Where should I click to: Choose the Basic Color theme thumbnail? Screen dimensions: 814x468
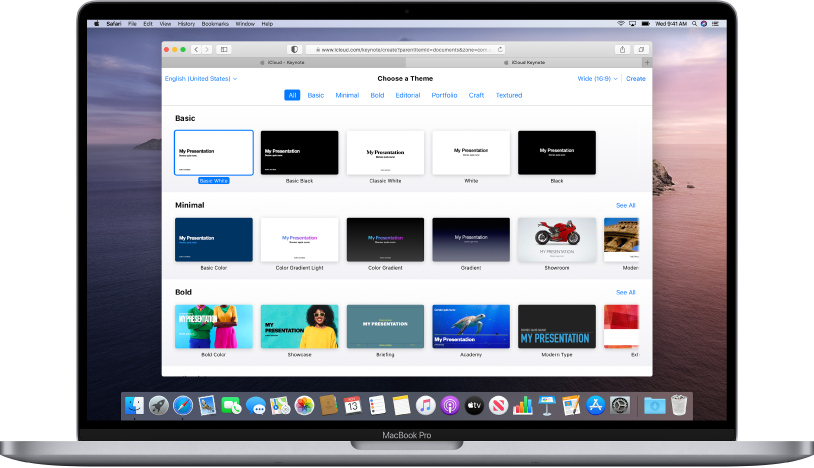coord(214,240)
